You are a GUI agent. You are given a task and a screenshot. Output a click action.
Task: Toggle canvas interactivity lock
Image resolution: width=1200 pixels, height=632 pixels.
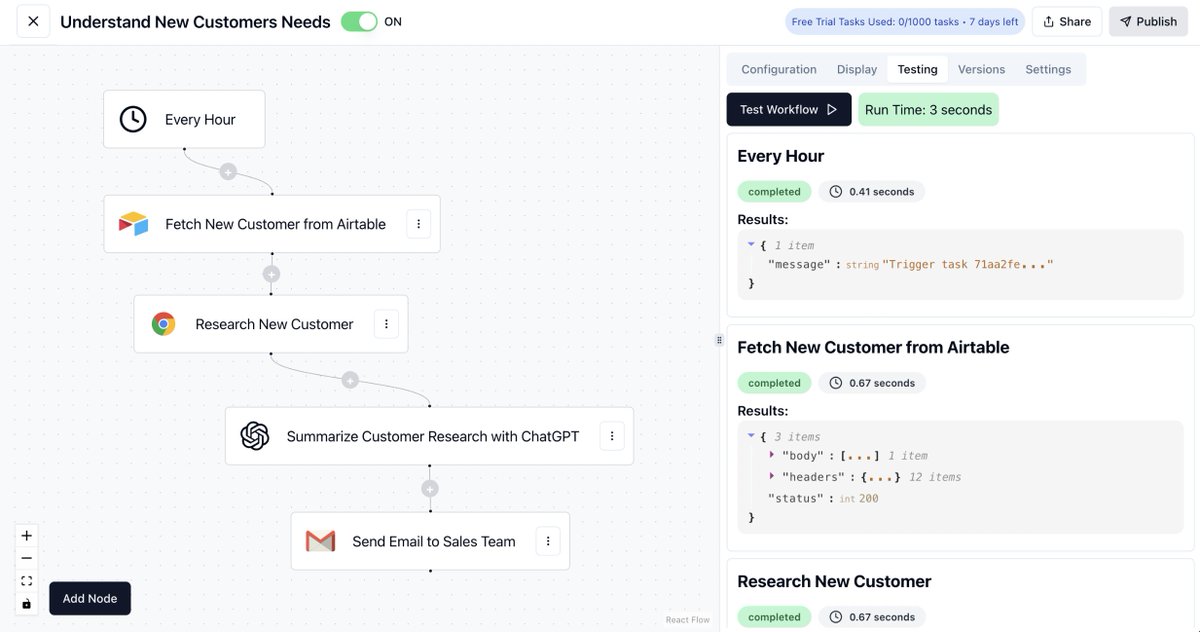[27, 604]
